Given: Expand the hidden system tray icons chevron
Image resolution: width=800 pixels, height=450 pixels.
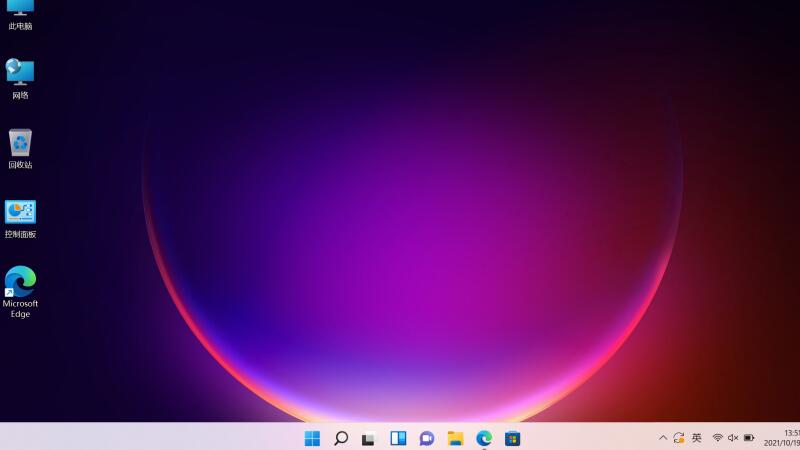Looking at the screenshot, I should click(662, 438).
